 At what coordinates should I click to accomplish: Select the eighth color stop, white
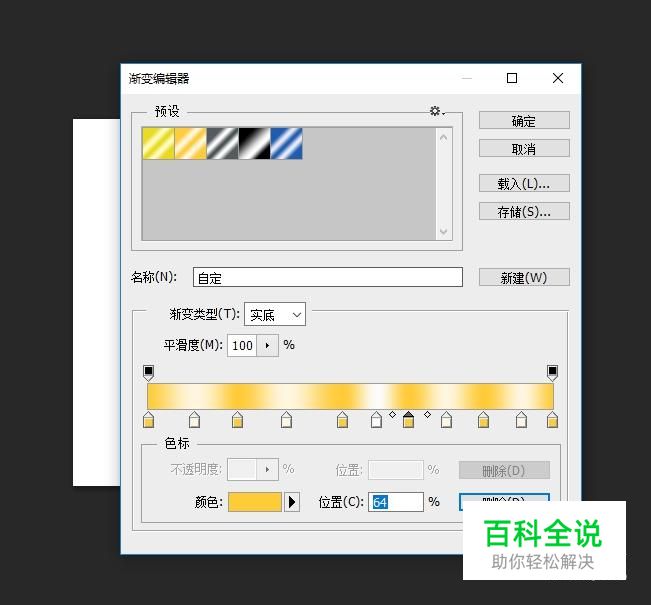tap(446, 420)
